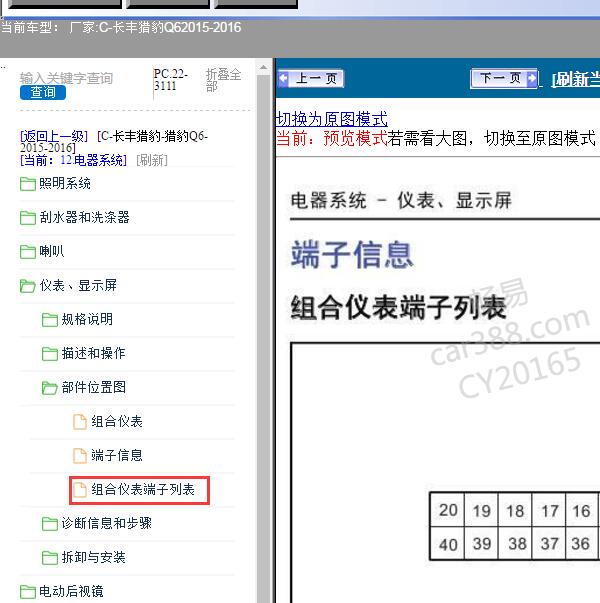Click the 刷新当 refresh link in header
This screenshot has height=603, width=600.
pyautogui.click(x=575, y=79)
